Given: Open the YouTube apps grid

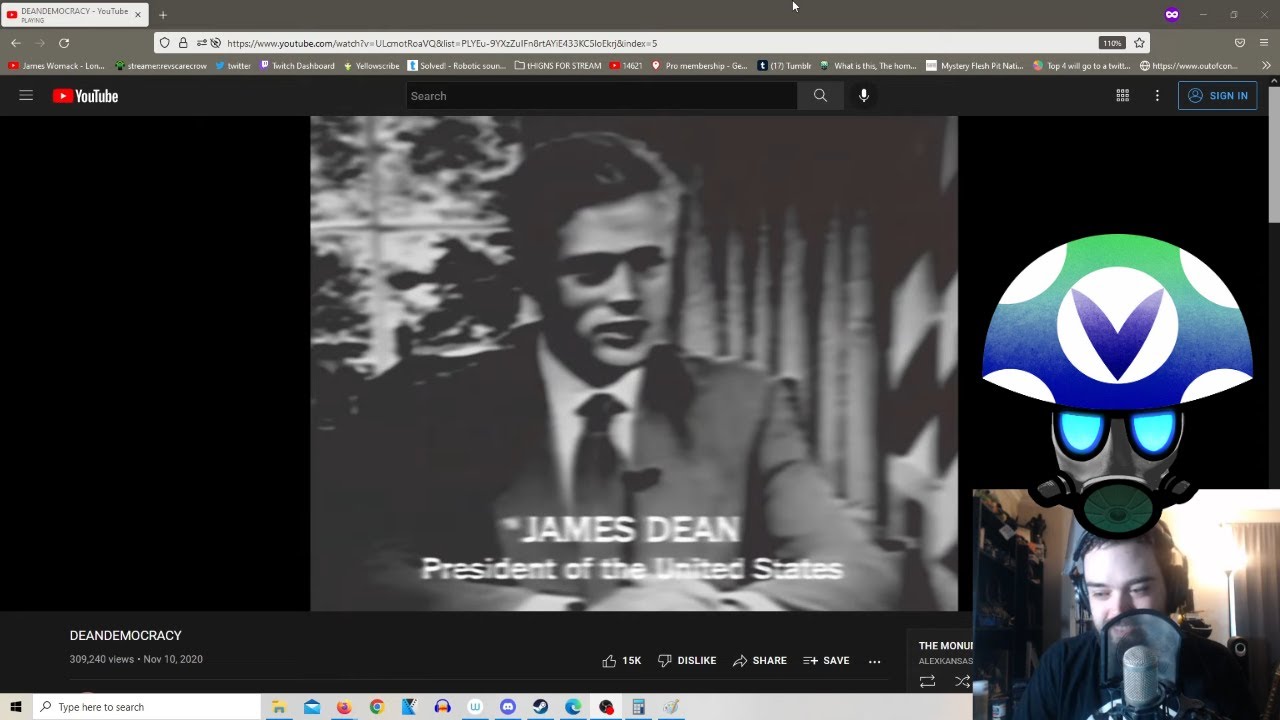Looking at the screenshot, I should [x=1123, y=96].
